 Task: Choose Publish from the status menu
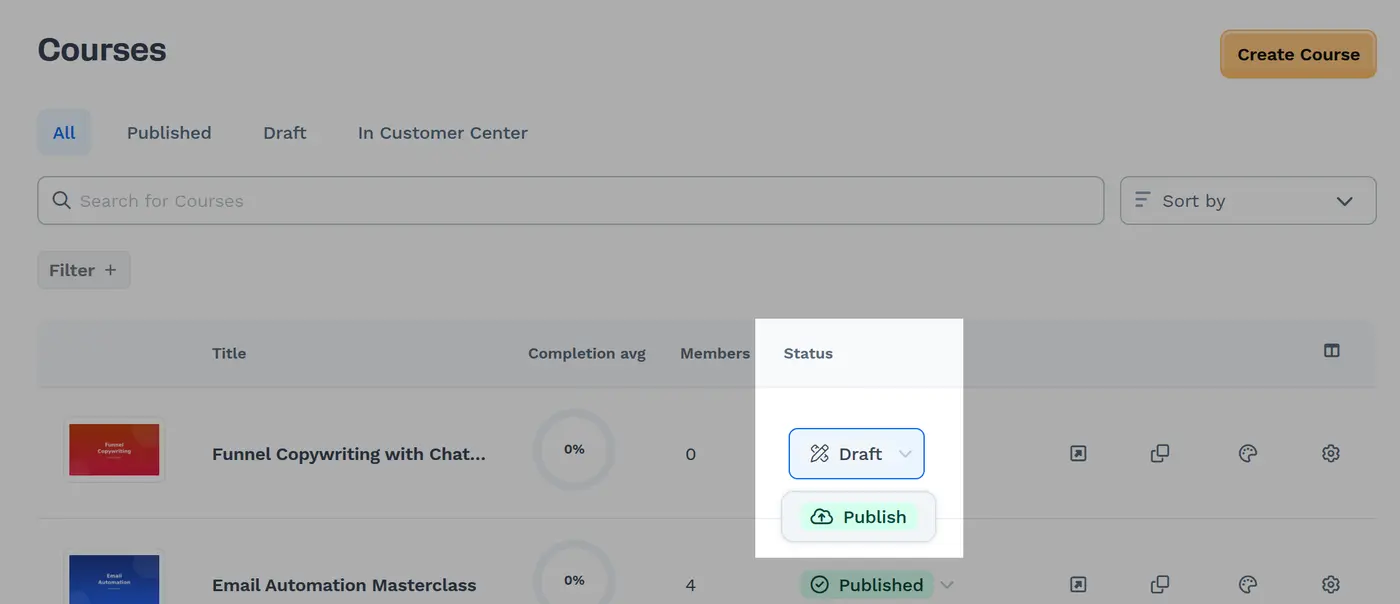click(859, 517)
